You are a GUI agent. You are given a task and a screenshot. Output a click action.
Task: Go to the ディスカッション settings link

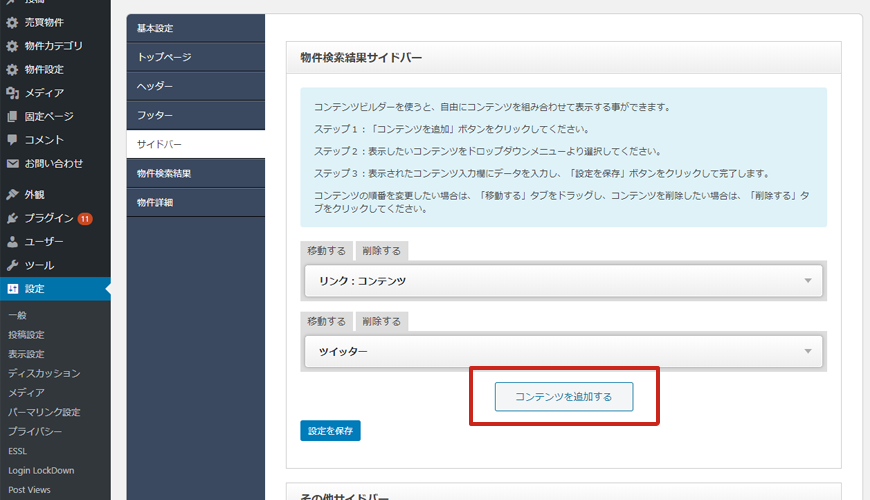point(44,373)
